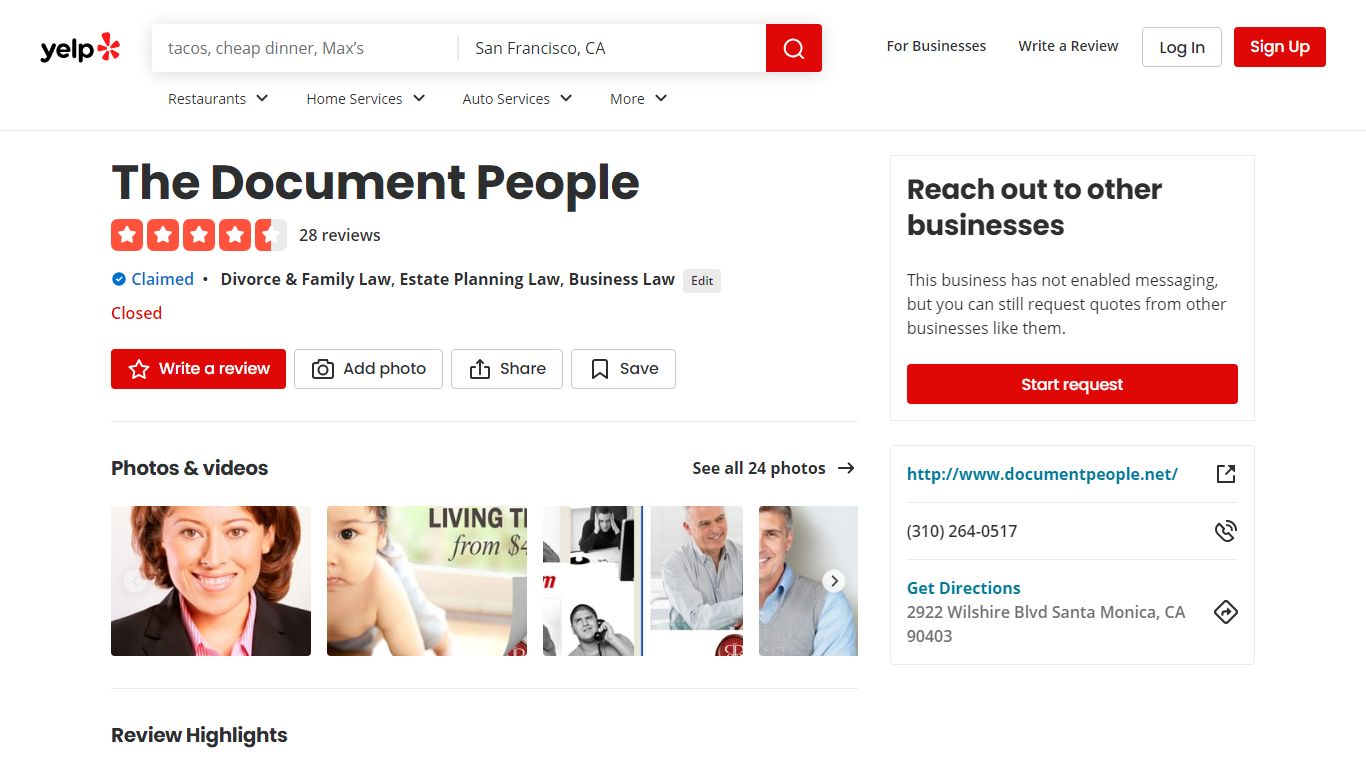Viewport: 1366px width, 768px height.
Task: Expand the Home Services dropdown
Action: point(366,99)
